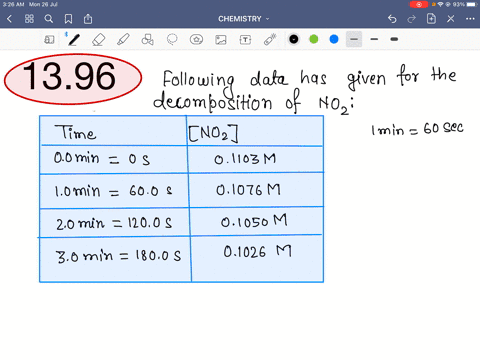The image size is (480, 360).
Task: Tap the red screen recording indicator
Action: click(x=419, y=4)
